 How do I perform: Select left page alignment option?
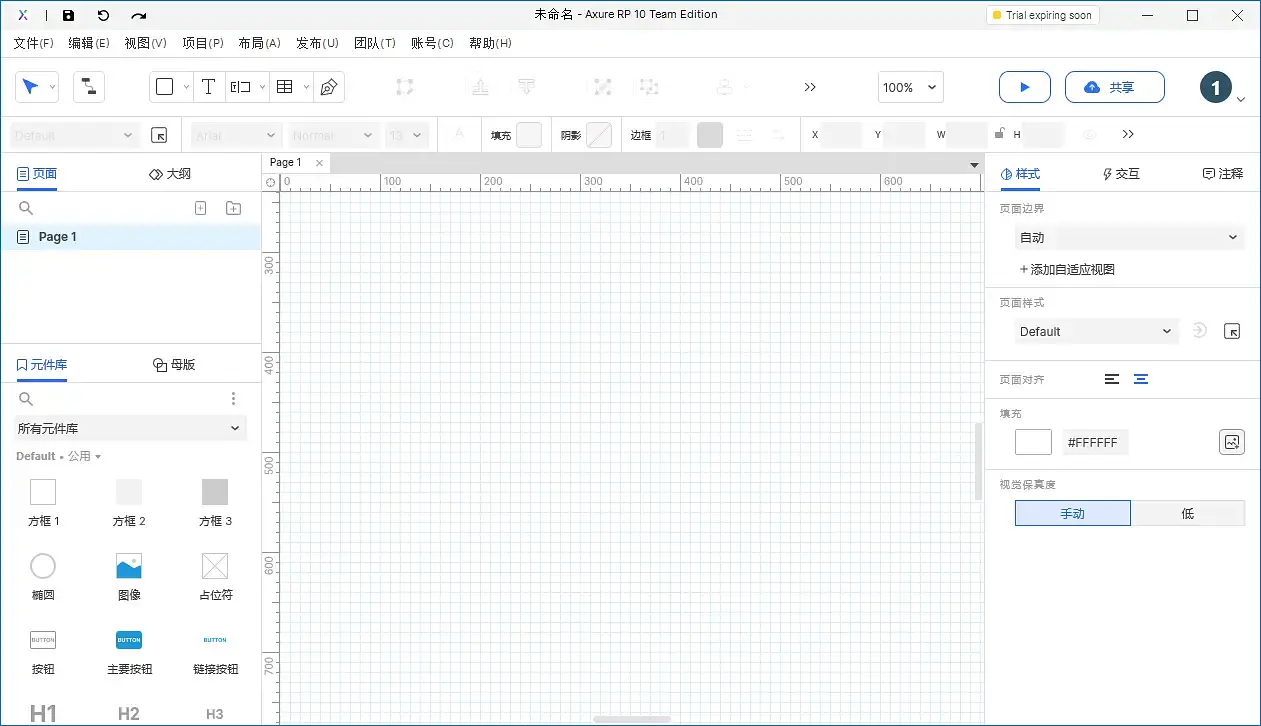pos(1111,379)
